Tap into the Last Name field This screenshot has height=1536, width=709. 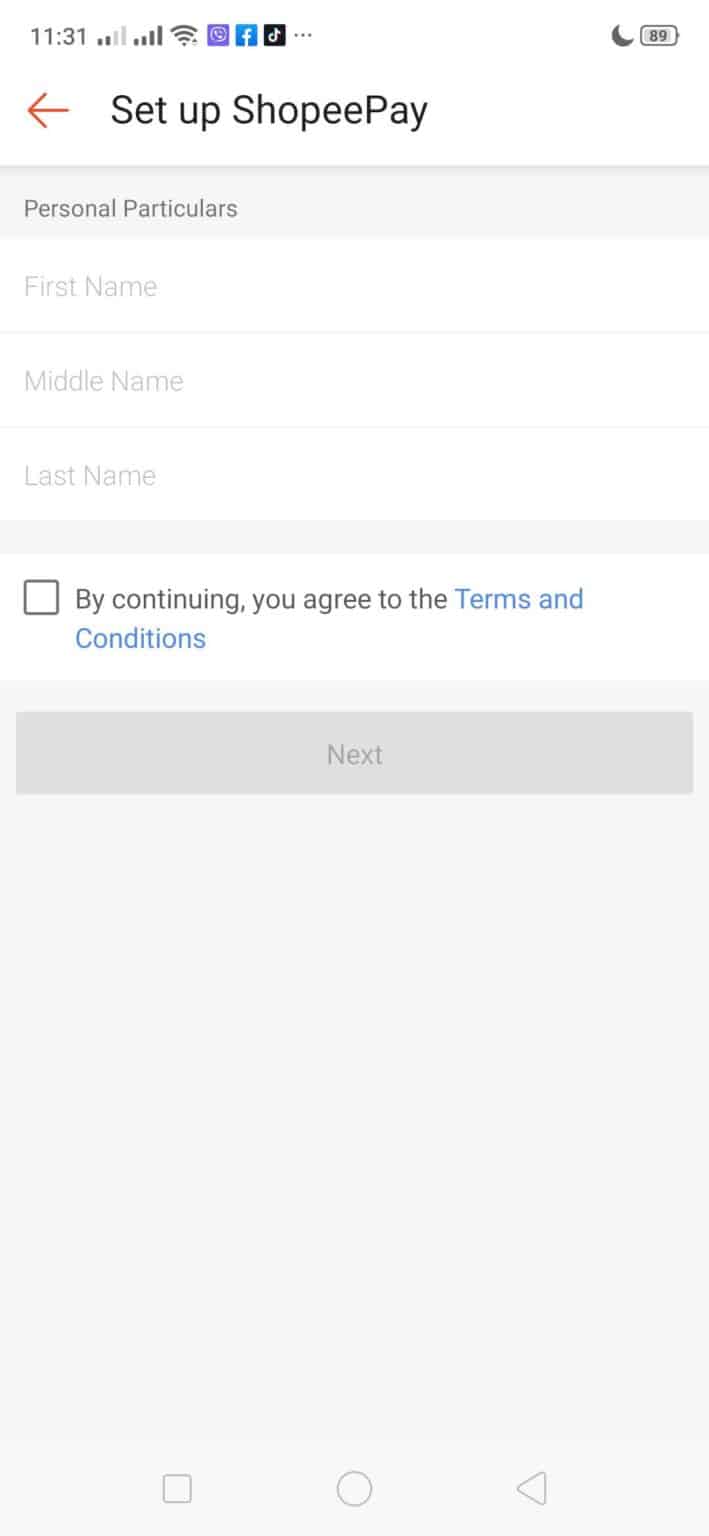[x=354, y=475]
